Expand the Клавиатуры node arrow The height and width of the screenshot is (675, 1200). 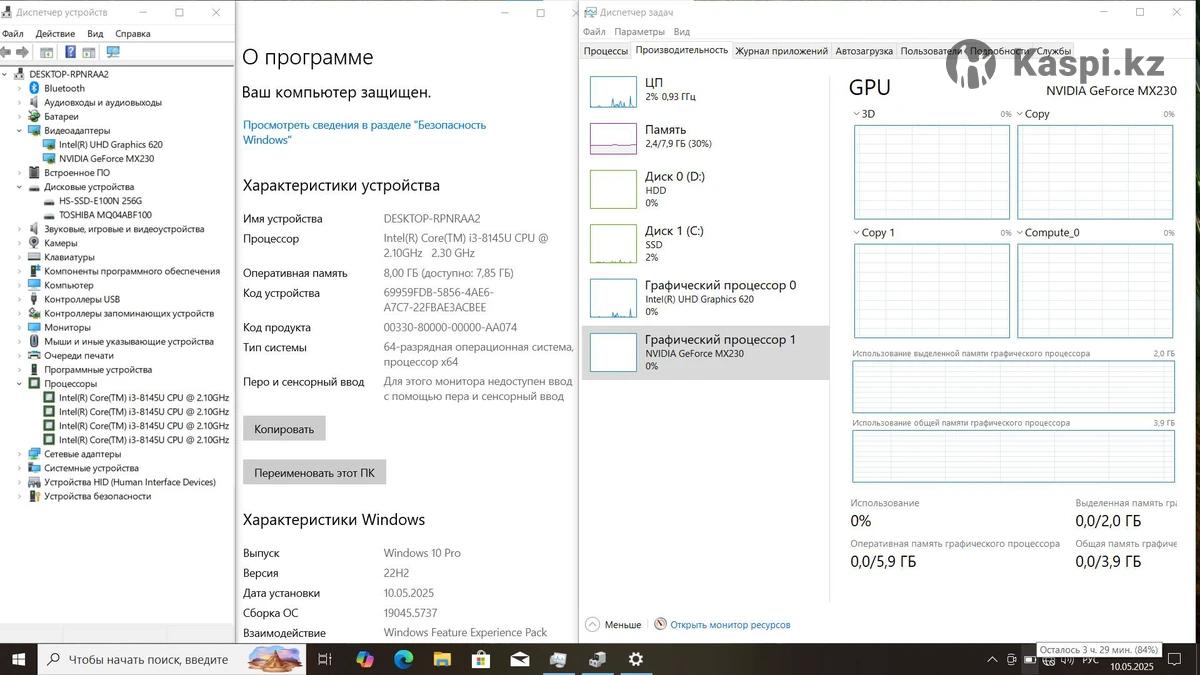[x=19, y=257]
